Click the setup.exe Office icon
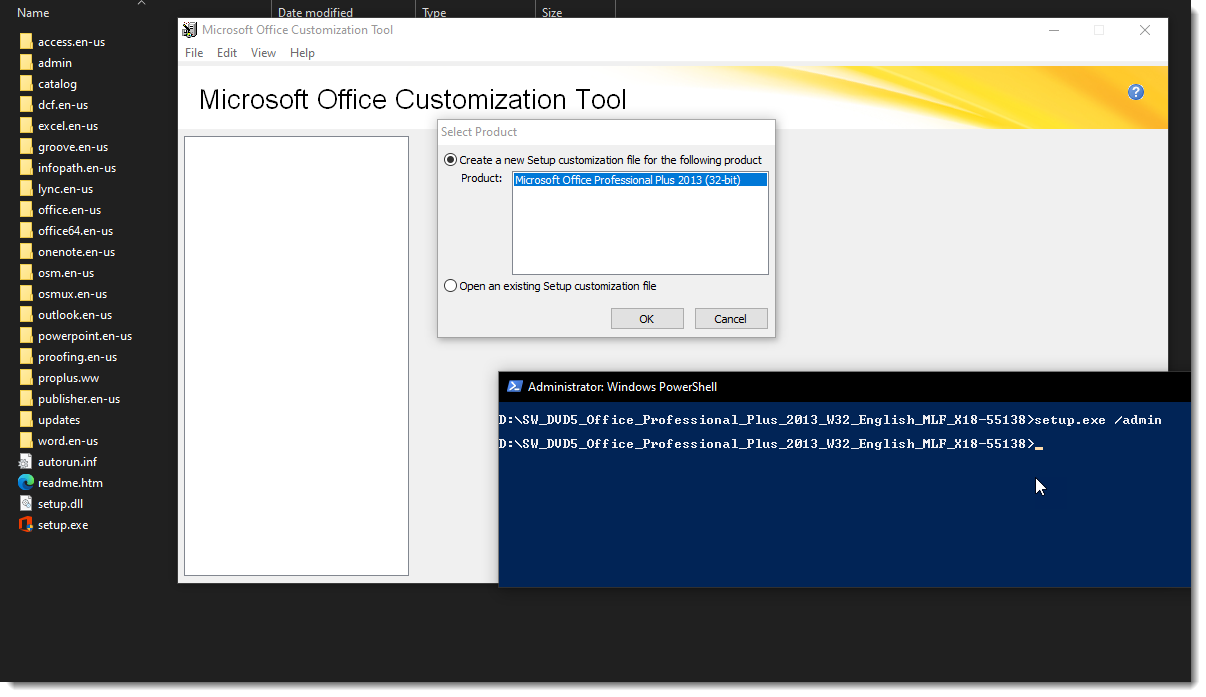 click(26, 525)
